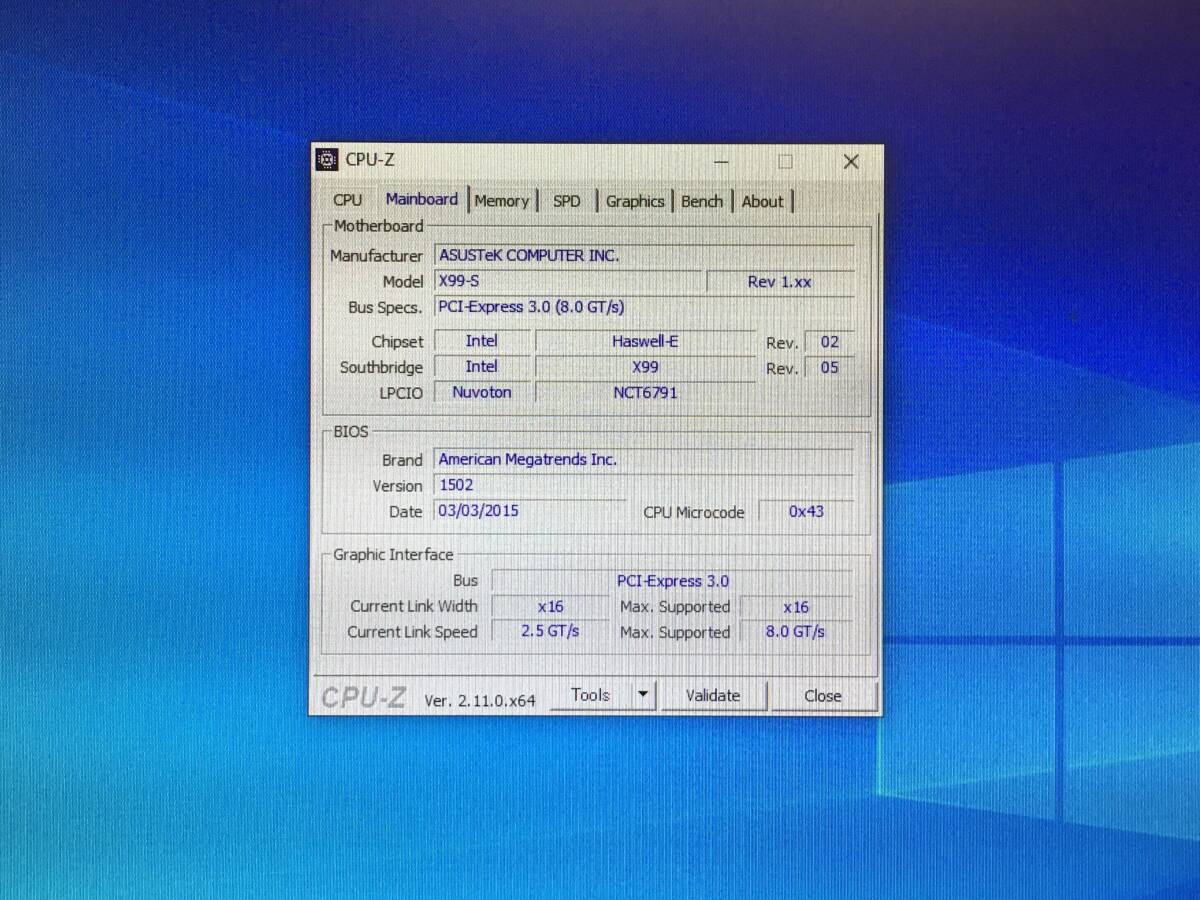Click the Validate button

[713, 696]
